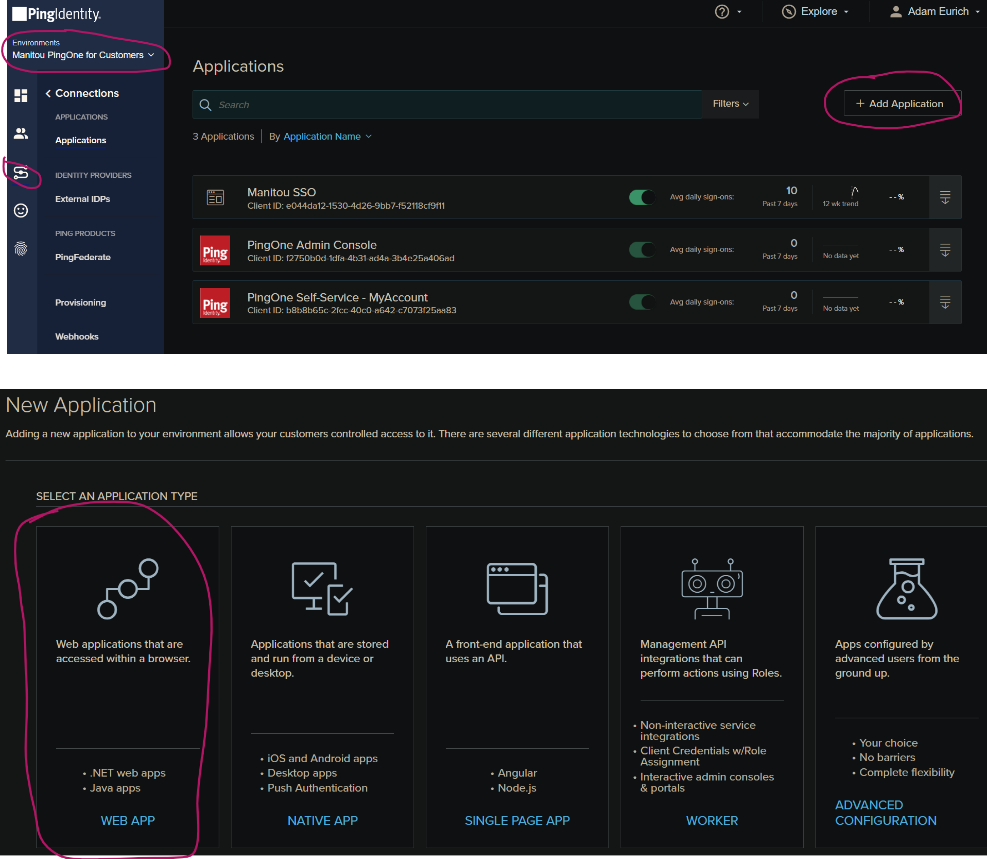Click the PingIdentity logo
This screenshot has width=988, height=859.
[57, 14]
